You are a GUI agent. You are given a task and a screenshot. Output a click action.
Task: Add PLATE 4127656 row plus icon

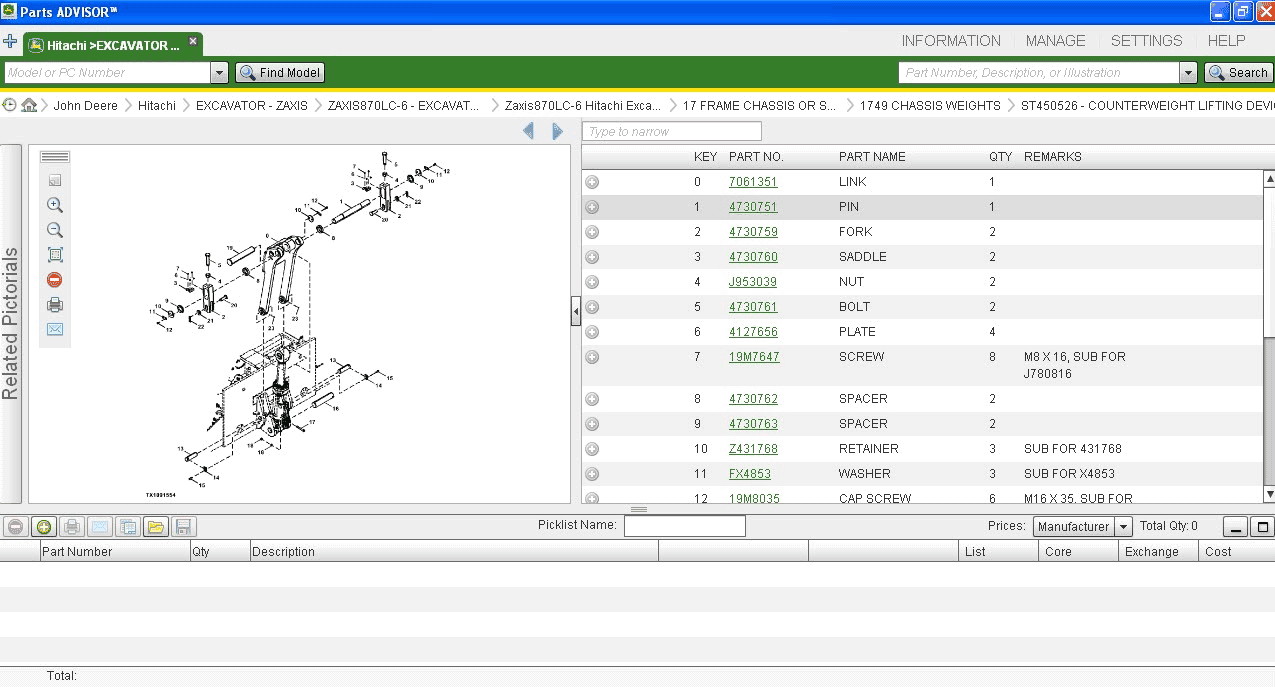(592, 332)
